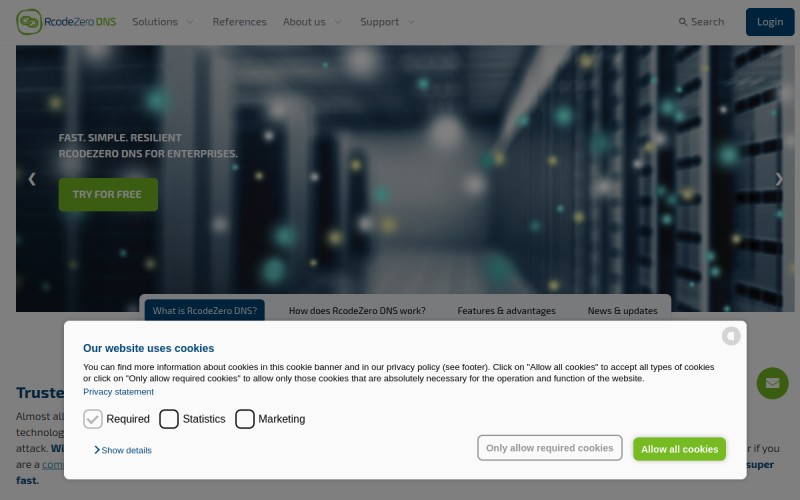Click the FAST. SIMPLE. RESILIENT hero text
Viewport: 800px width, 500px height.
coord(120,138)
